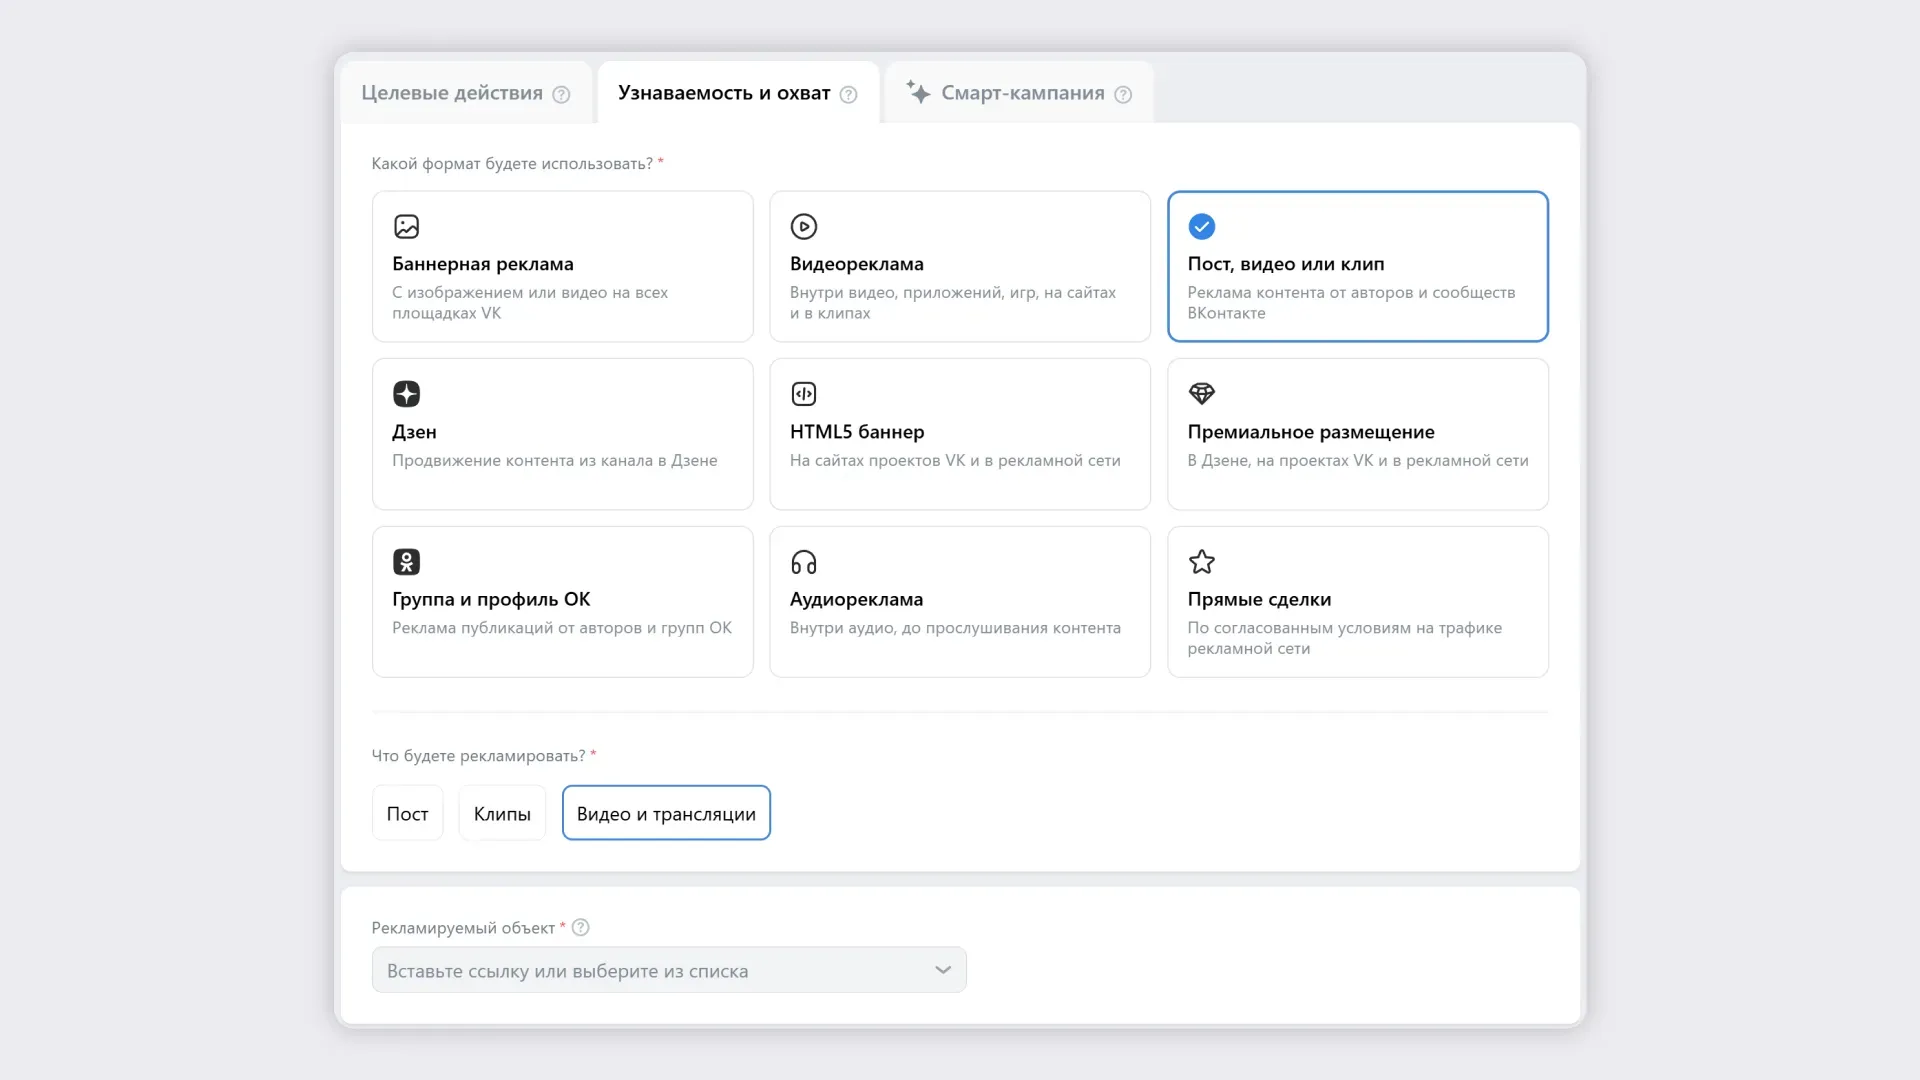This screenshot has width=1920, height=1080.
Task: Choose Клипы as advertised object type
Action: 502,814
